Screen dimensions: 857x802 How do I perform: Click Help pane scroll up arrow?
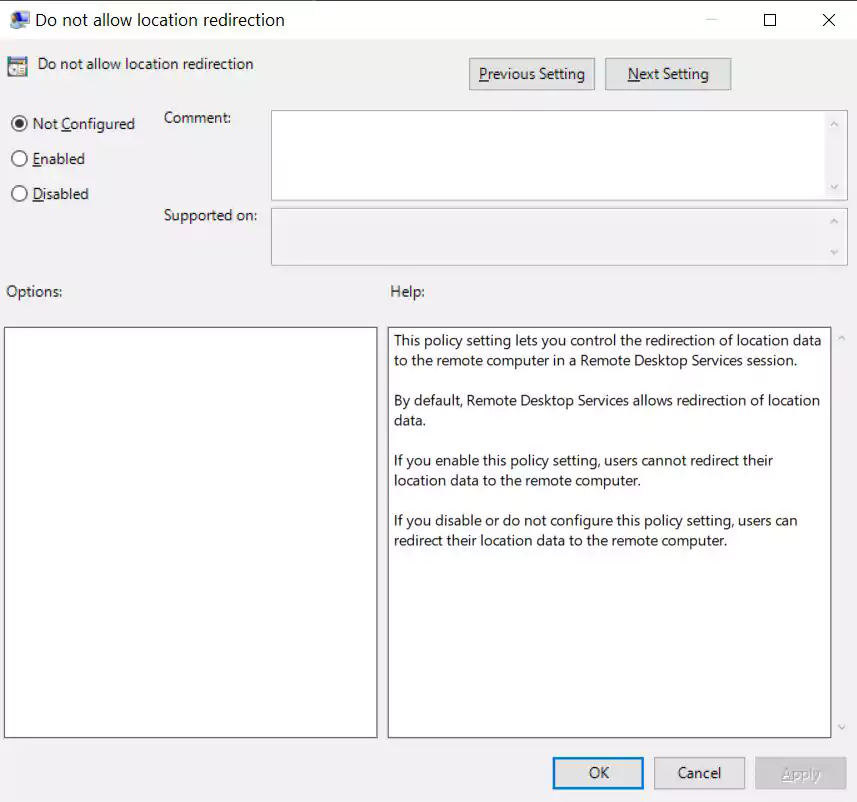(x=842, y=338)
